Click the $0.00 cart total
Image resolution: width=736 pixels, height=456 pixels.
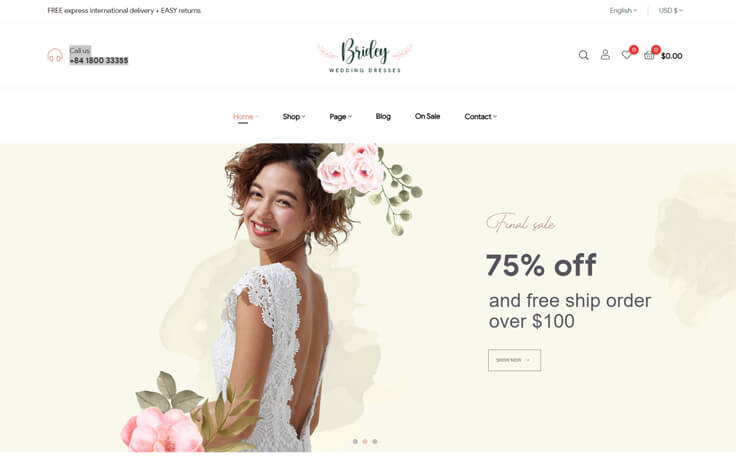[x=672, y=56]
